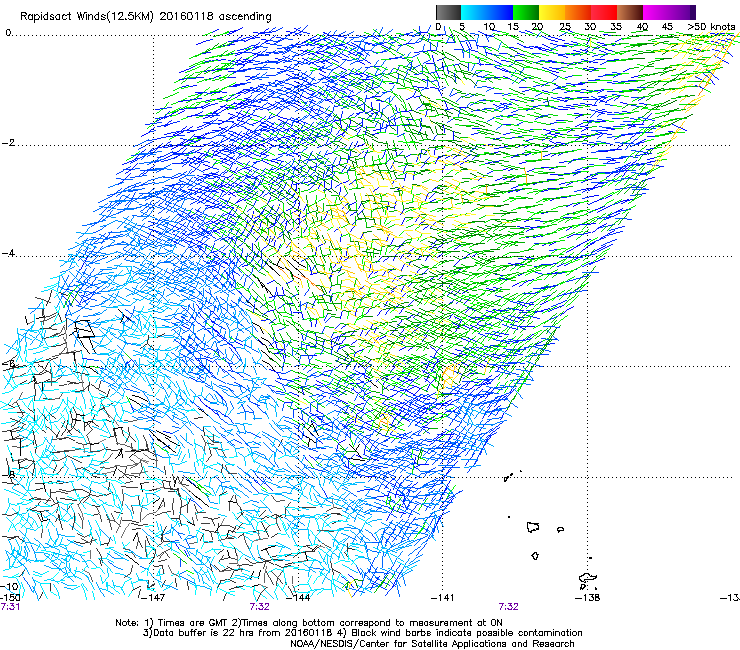The height and width of the screenshot is (650, 740).
Task: Click the longitude label "-150"
Action: [10, 598]
